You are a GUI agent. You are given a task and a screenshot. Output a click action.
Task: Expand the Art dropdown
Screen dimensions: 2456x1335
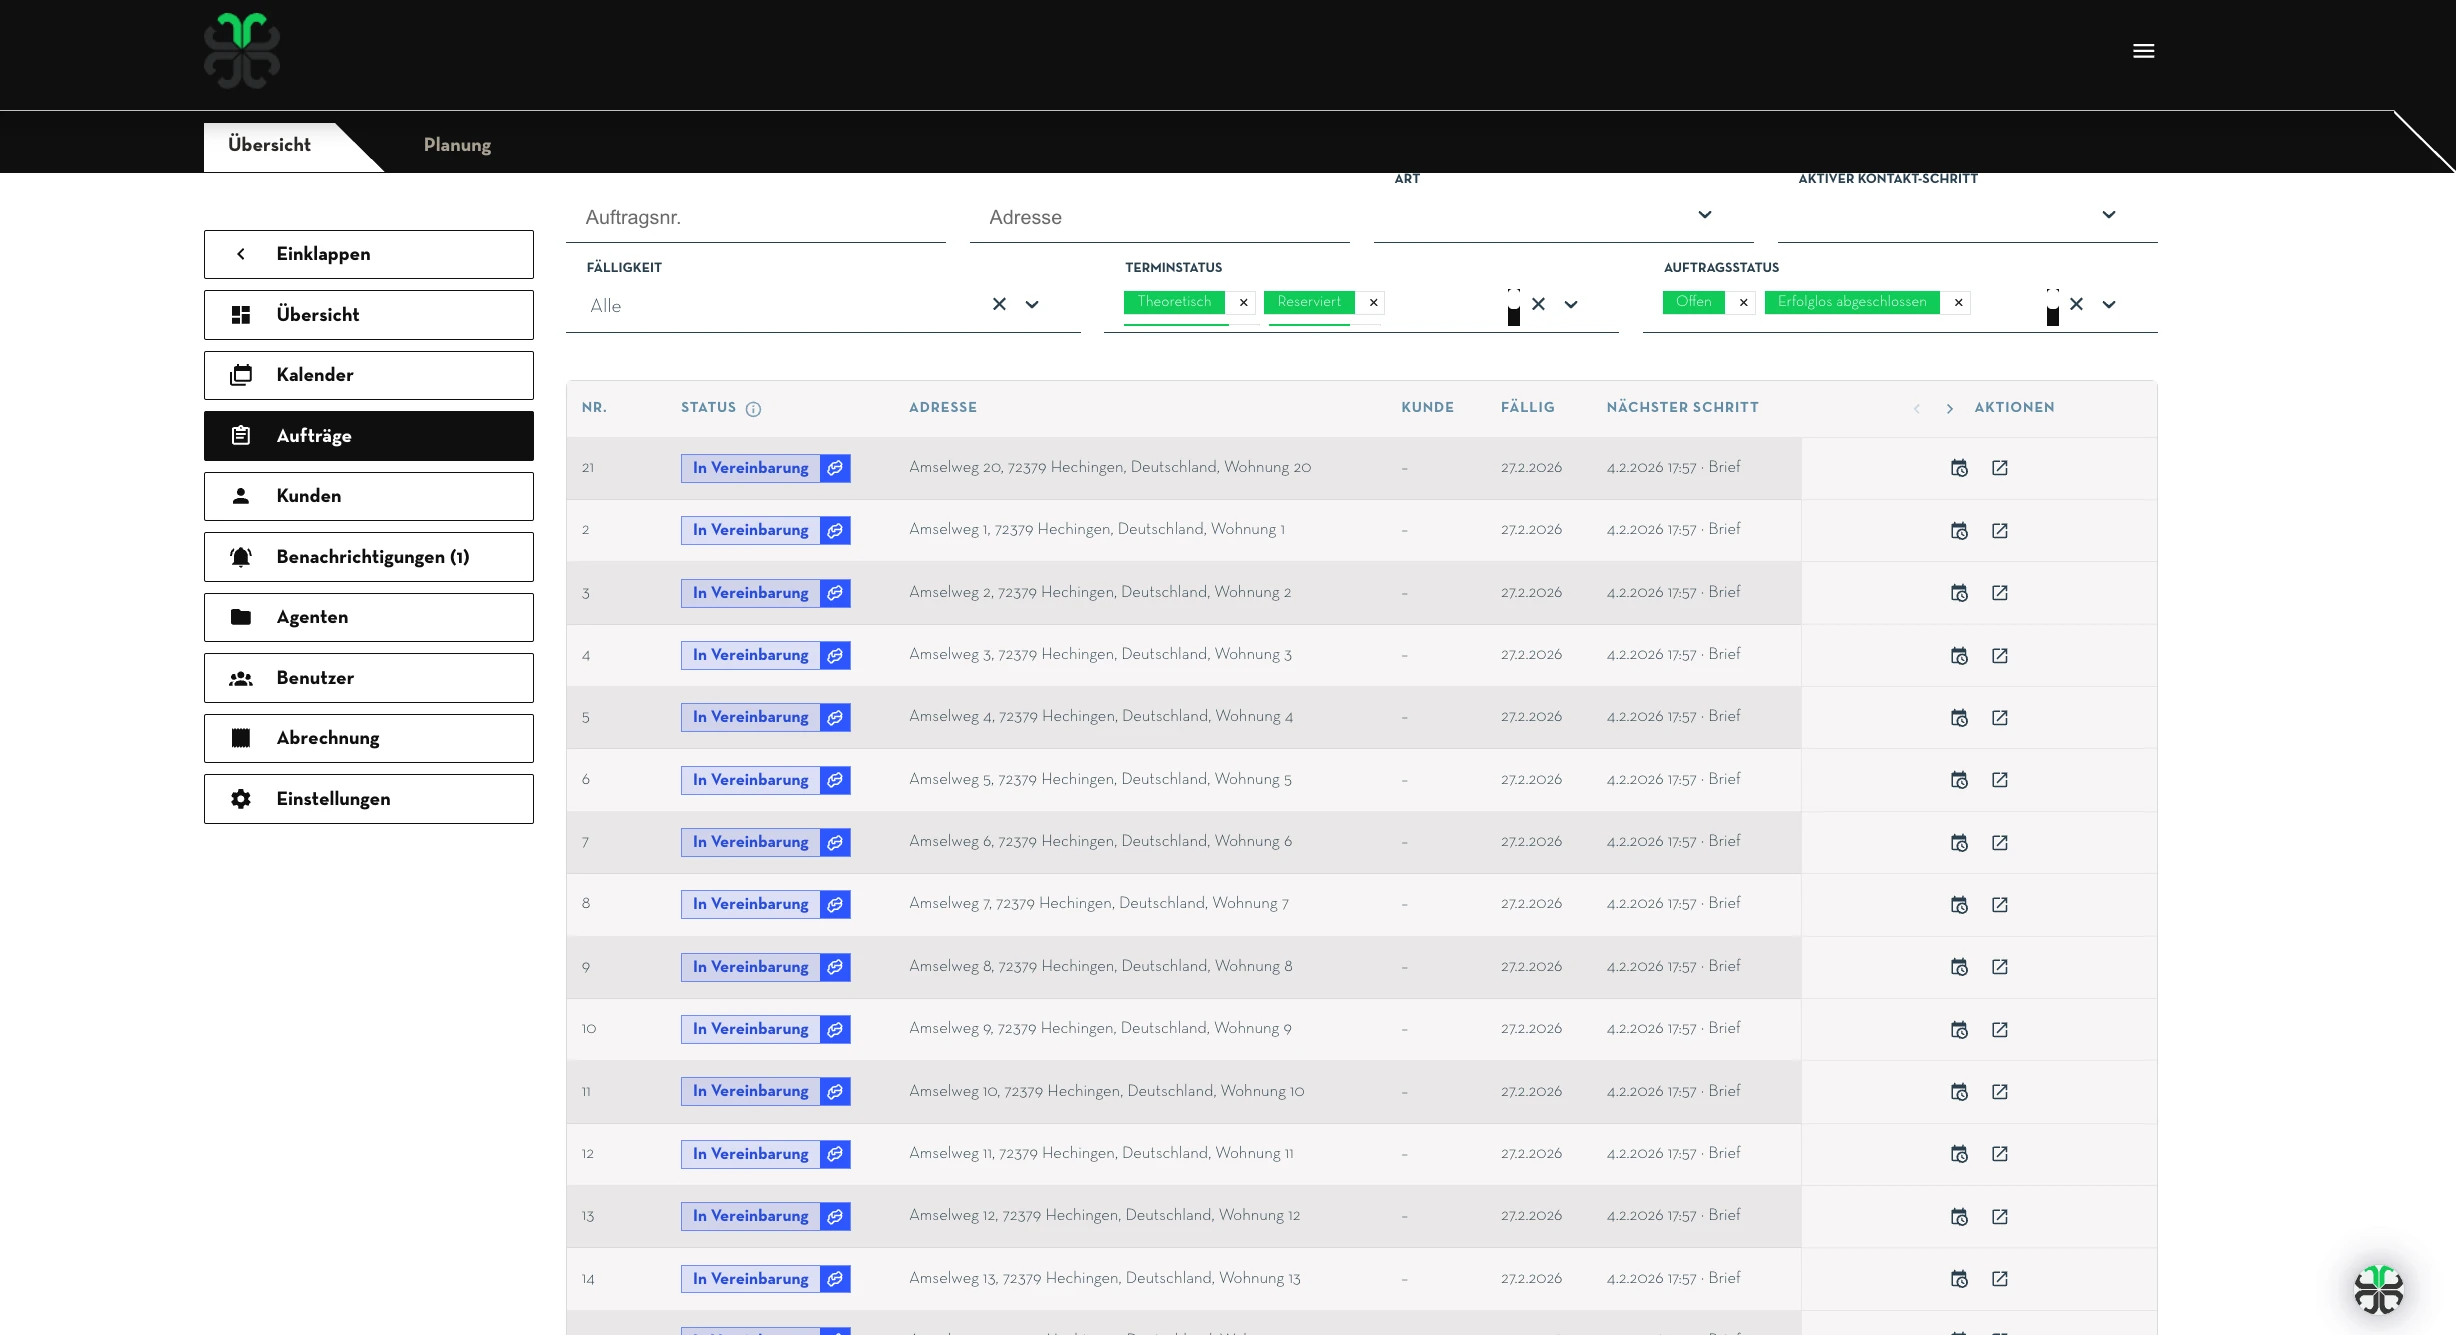(x=1704, y=215)
